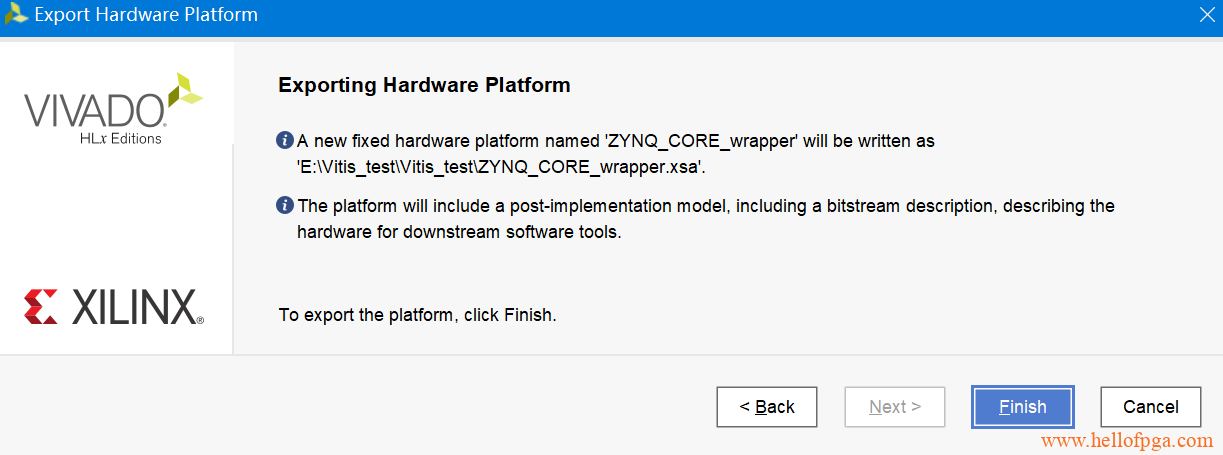Cancel the hardware export wizard

tap(1150, 407)
